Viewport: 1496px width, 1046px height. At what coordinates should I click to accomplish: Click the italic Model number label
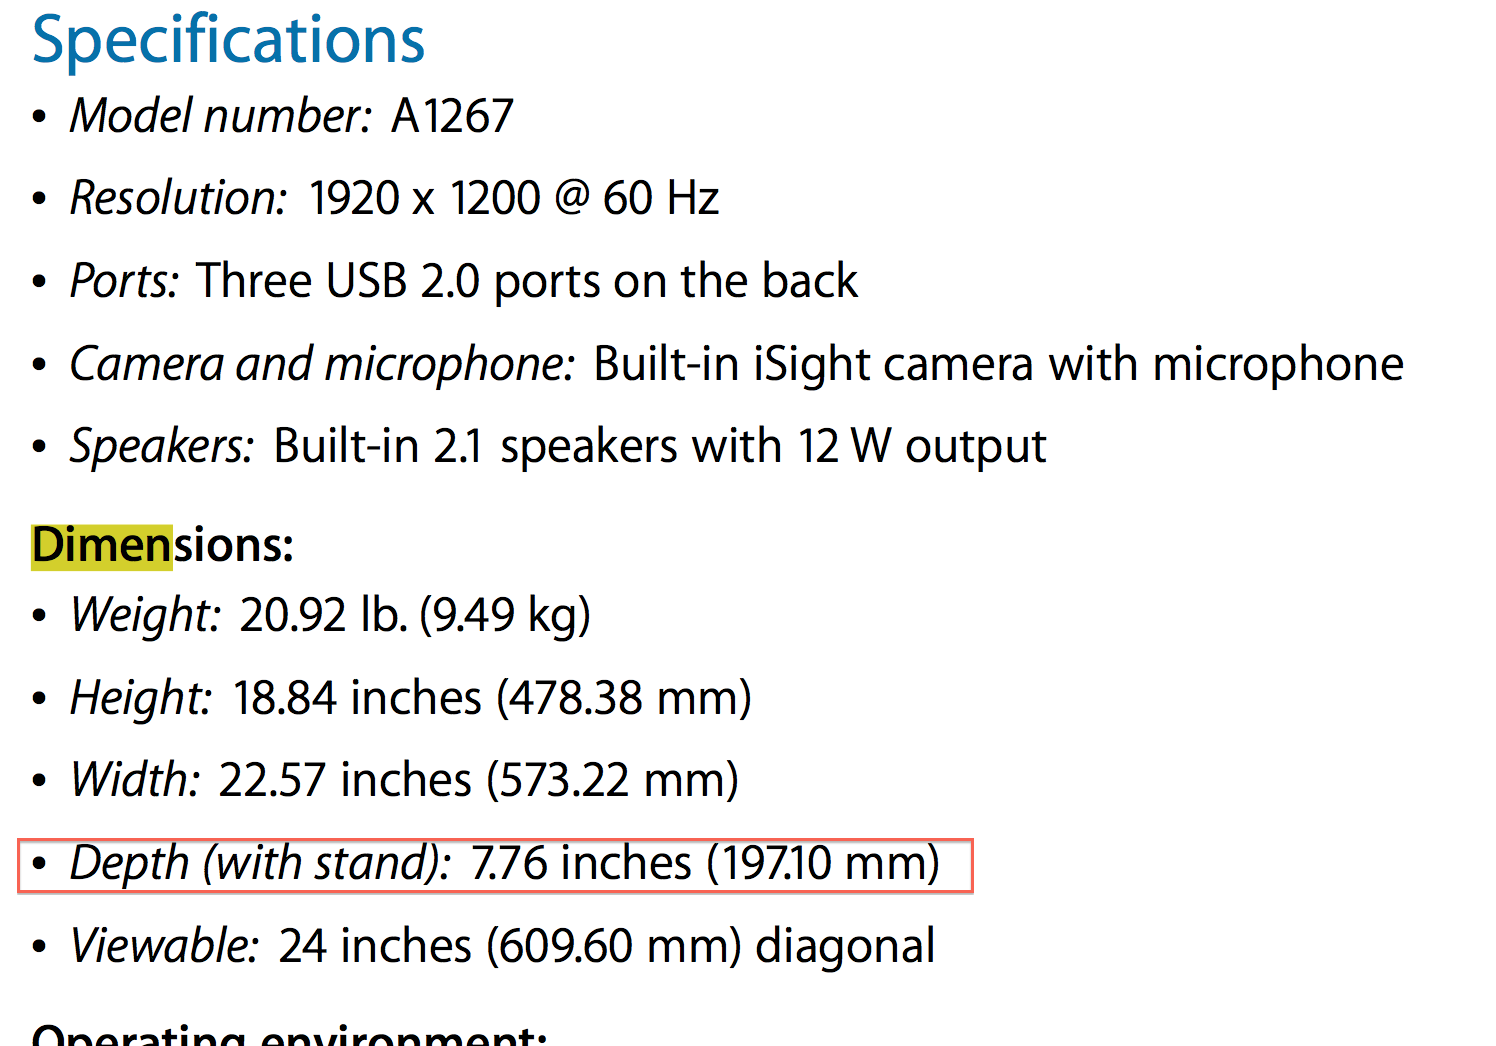220,116
